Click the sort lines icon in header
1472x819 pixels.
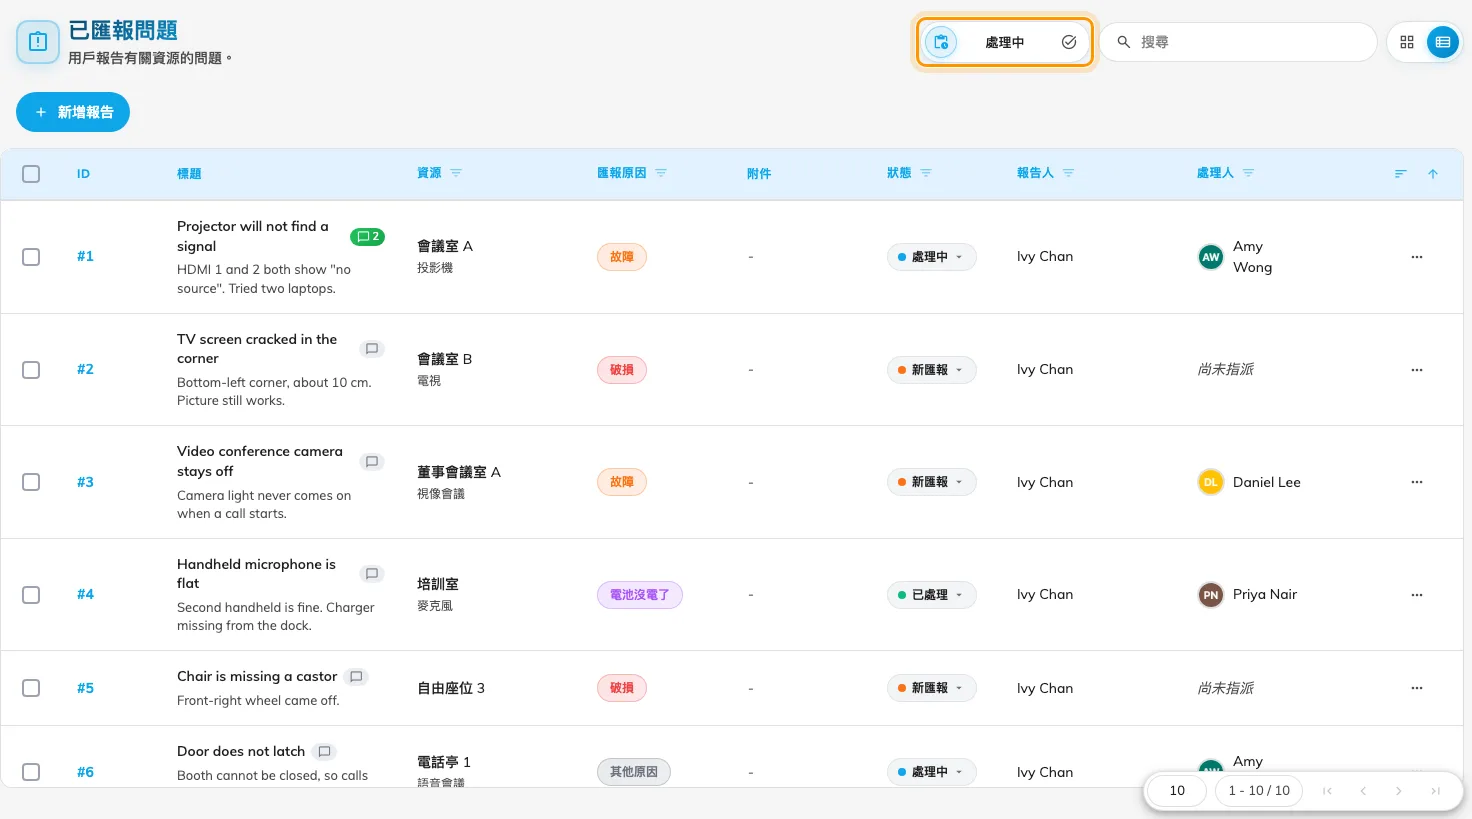tap(1401, 174)
